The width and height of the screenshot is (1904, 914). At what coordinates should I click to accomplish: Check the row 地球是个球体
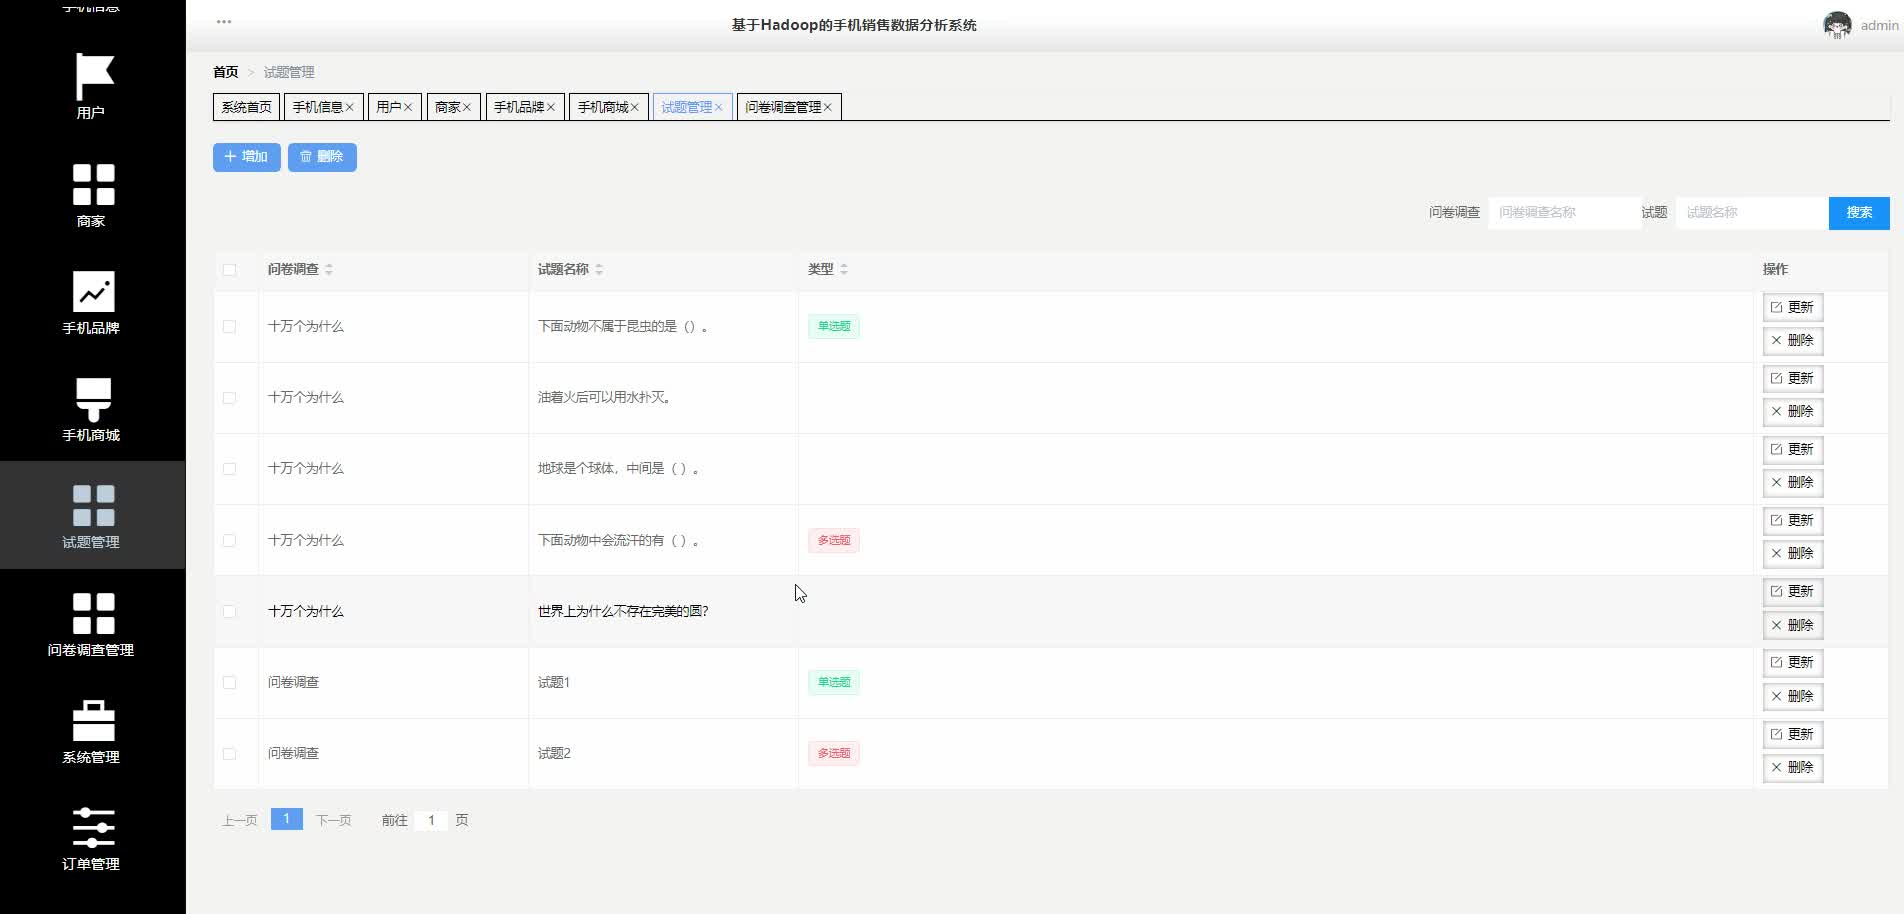[229, 469]
